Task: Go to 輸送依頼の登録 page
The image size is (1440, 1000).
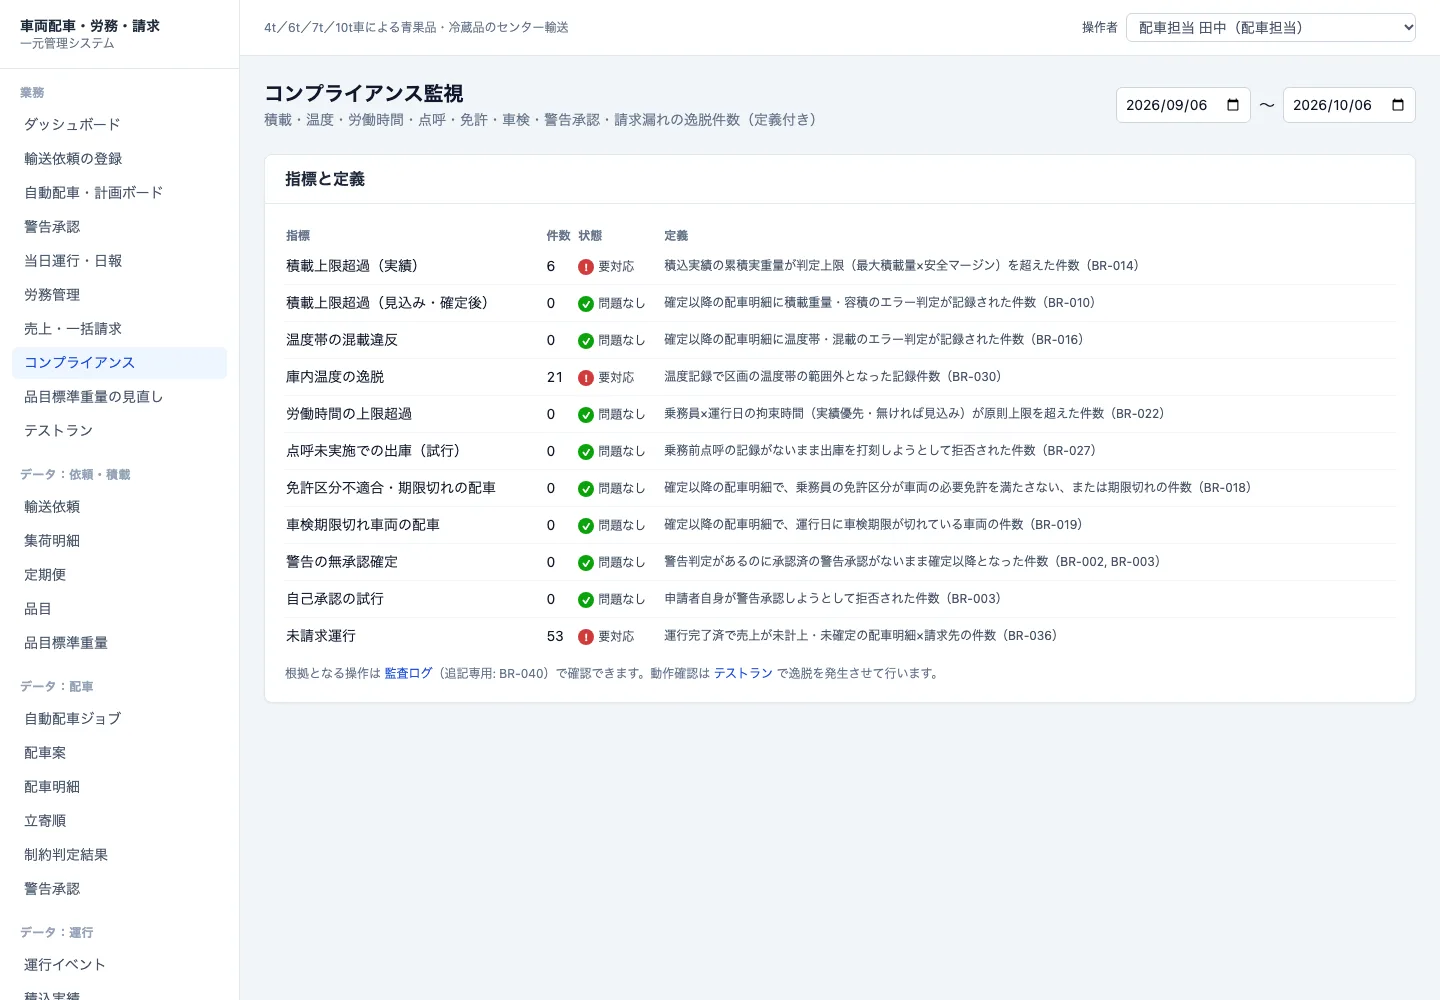Action: point(120,159)
